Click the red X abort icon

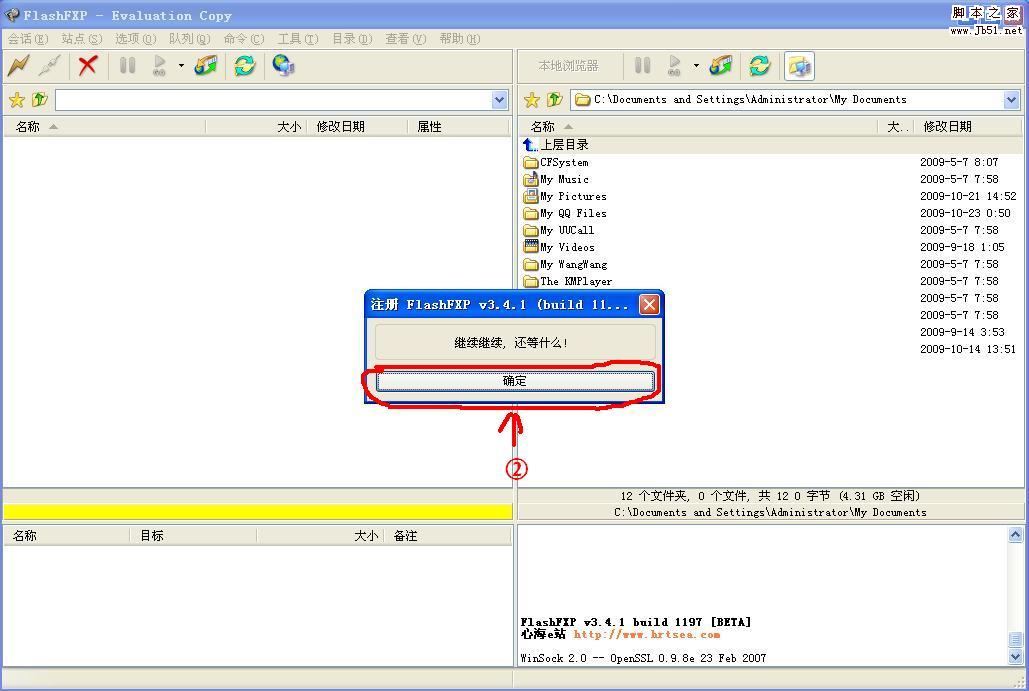coord(88,66)
